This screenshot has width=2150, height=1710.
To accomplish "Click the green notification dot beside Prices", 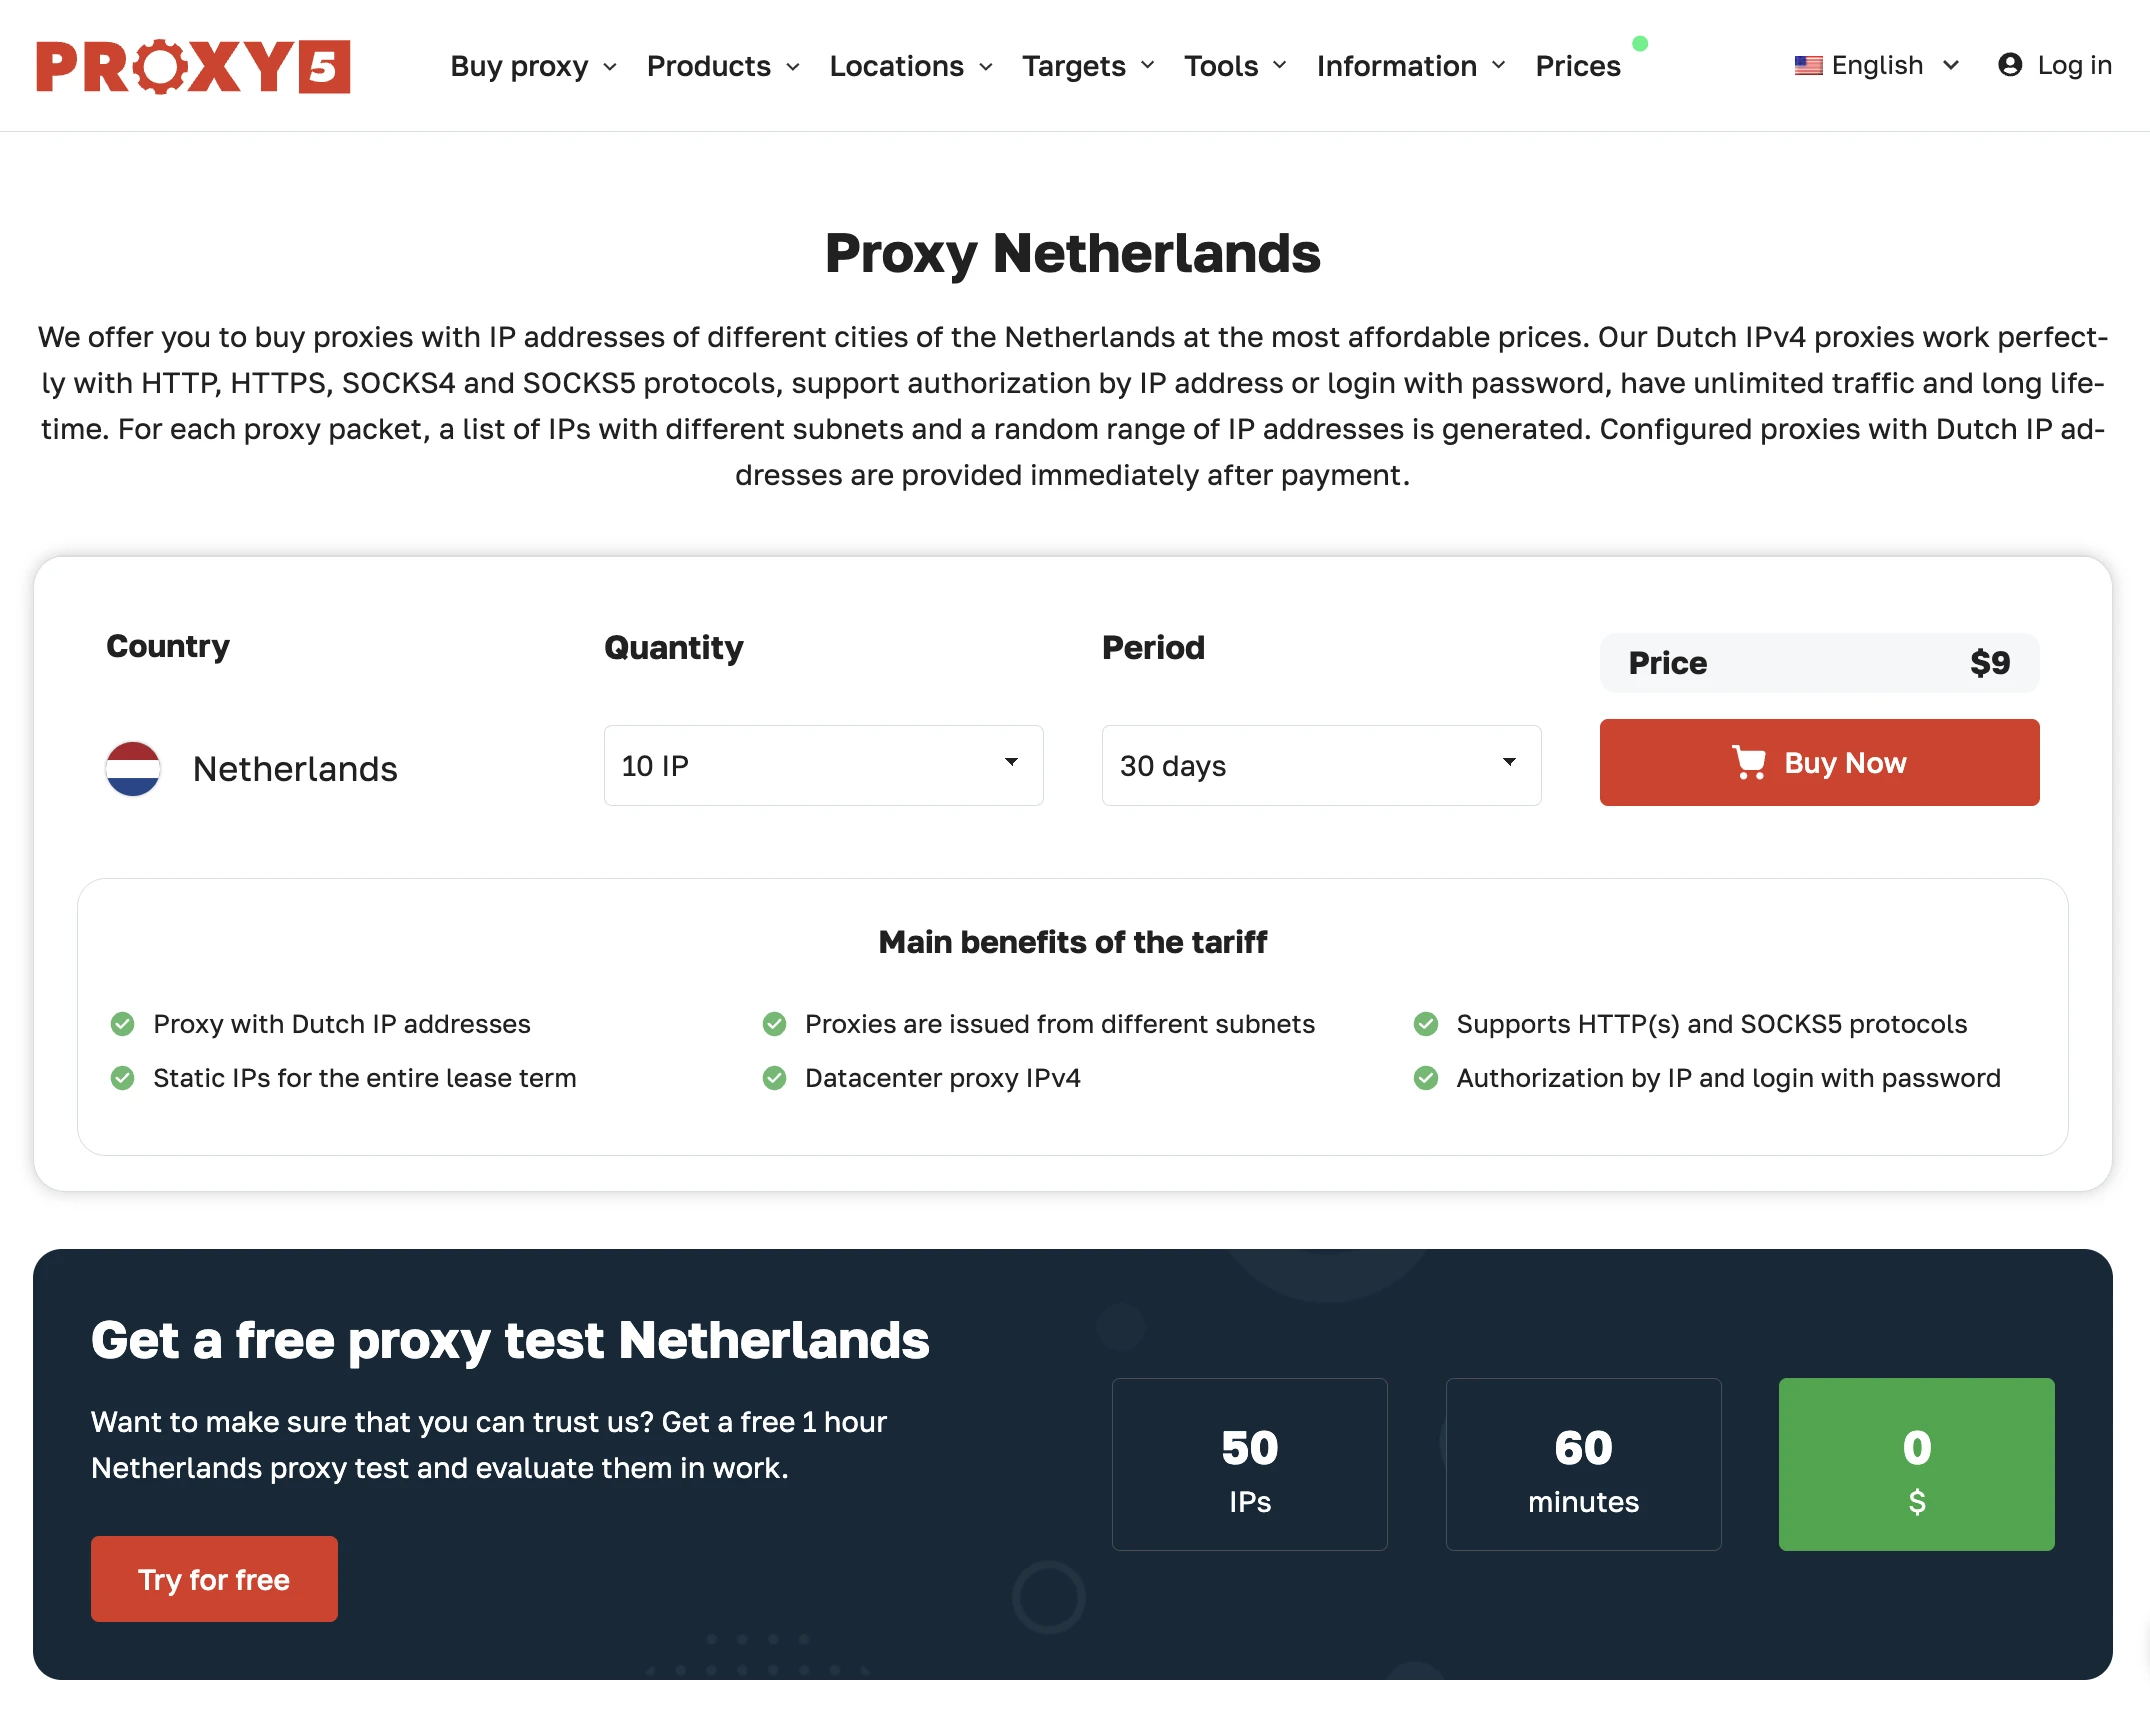I will [x=1640, y=44].
